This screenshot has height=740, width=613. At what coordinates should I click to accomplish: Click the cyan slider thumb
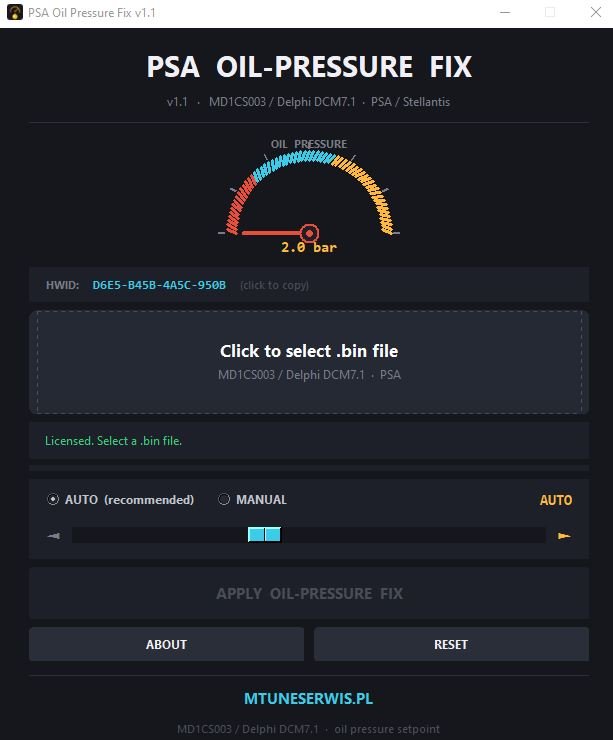click(x=264, y=535)
